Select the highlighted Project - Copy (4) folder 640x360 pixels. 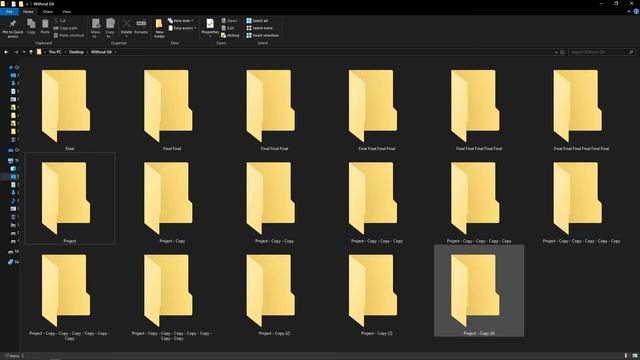coord(479,291)
